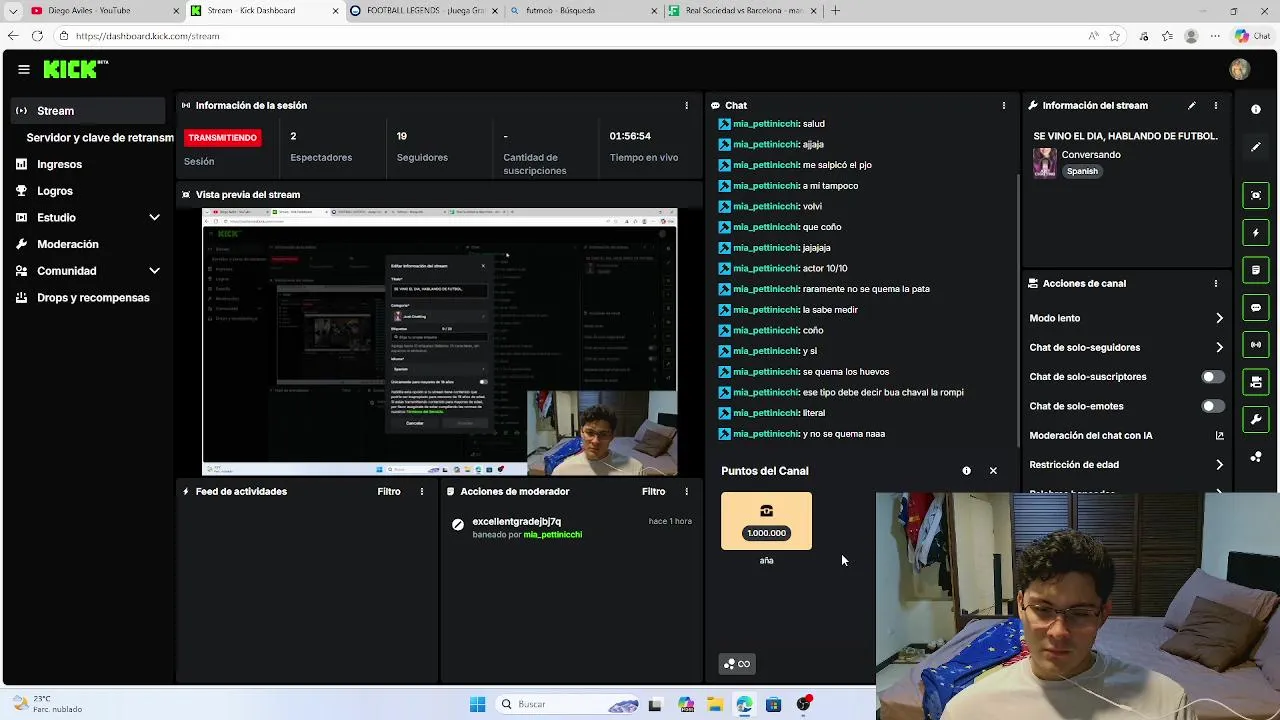The height and width of the screenshot is (720, 1280).
Task: Open File Explorer from the taskbar
Action: [715, 704]
